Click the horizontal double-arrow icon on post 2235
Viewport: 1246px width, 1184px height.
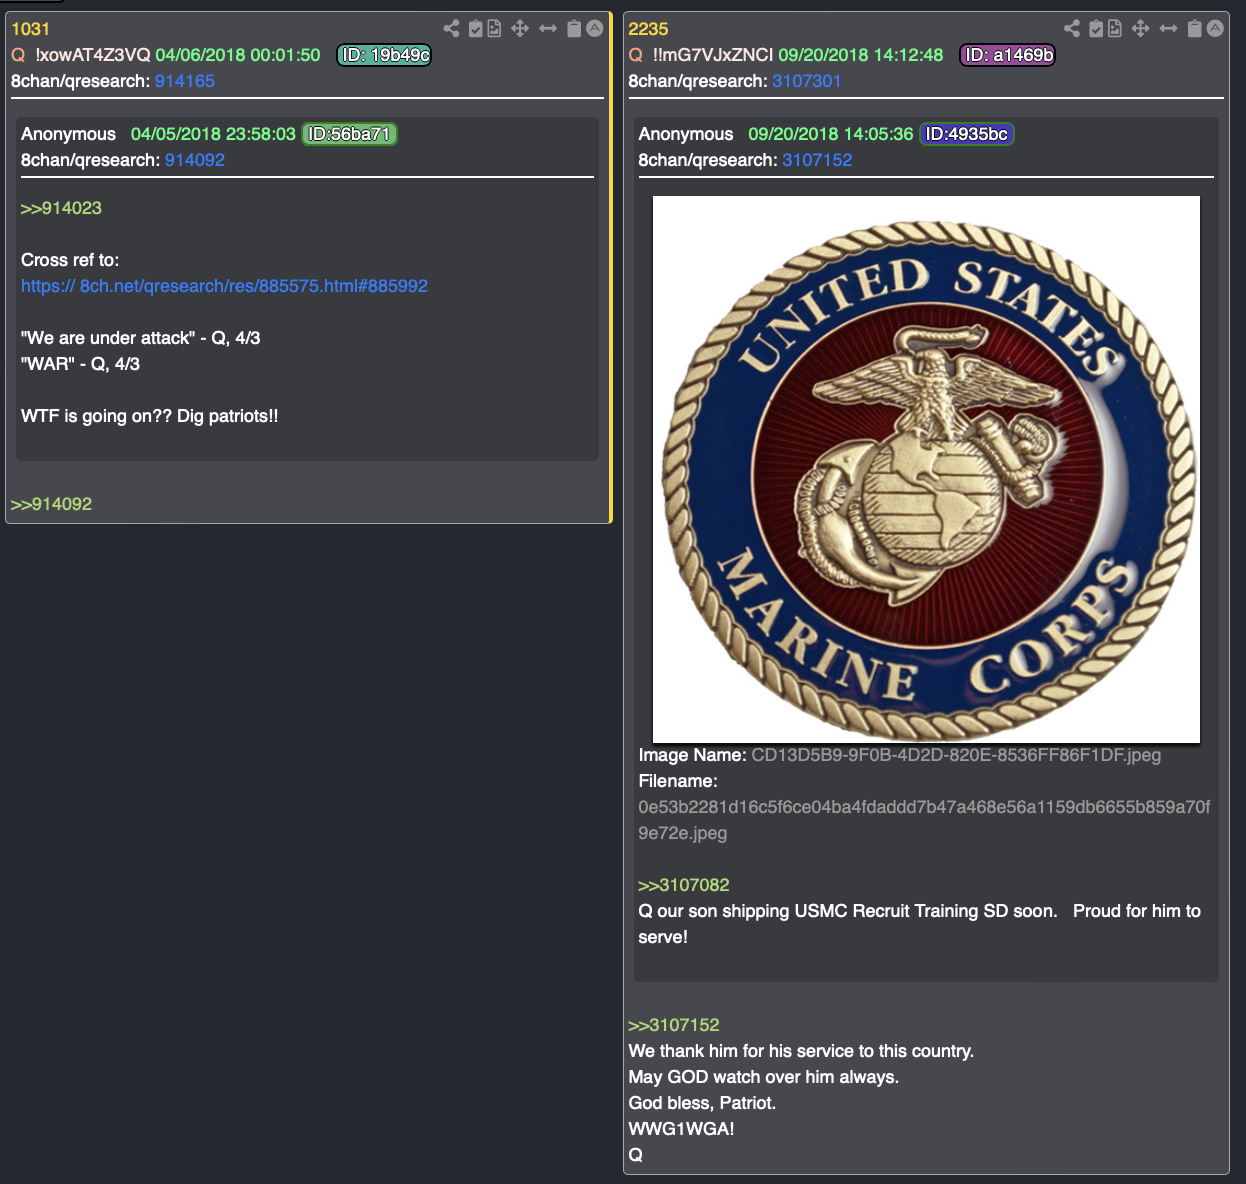[1168, 28]
